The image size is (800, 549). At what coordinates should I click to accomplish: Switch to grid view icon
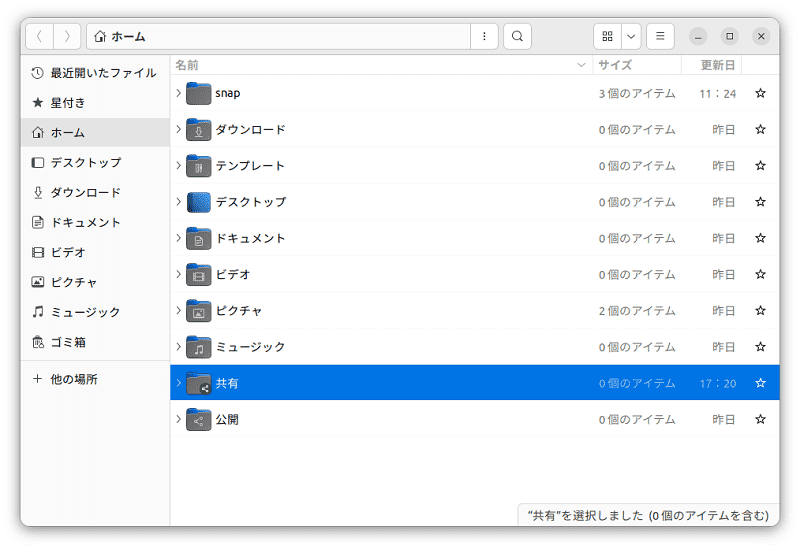click(x=607, y=37)
